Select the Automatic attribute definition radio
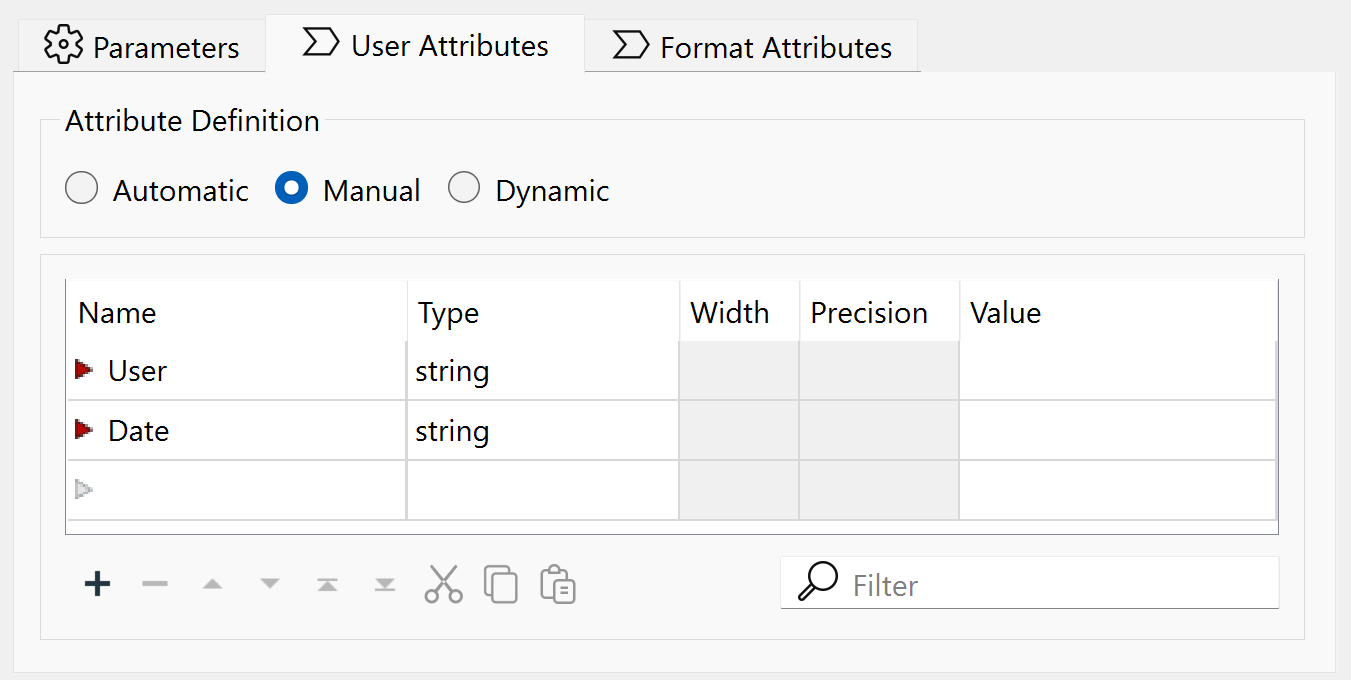Image resolution: width=1351 pixels, height=680 pixels. (81, 188)
